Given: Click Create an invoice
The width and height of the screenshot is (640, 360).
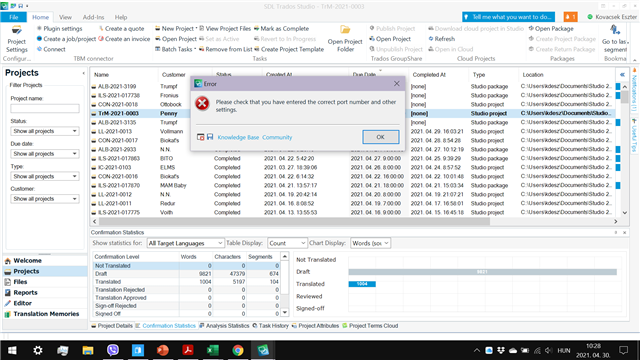Looking at the screenshot, I should [x=124, y=39].
